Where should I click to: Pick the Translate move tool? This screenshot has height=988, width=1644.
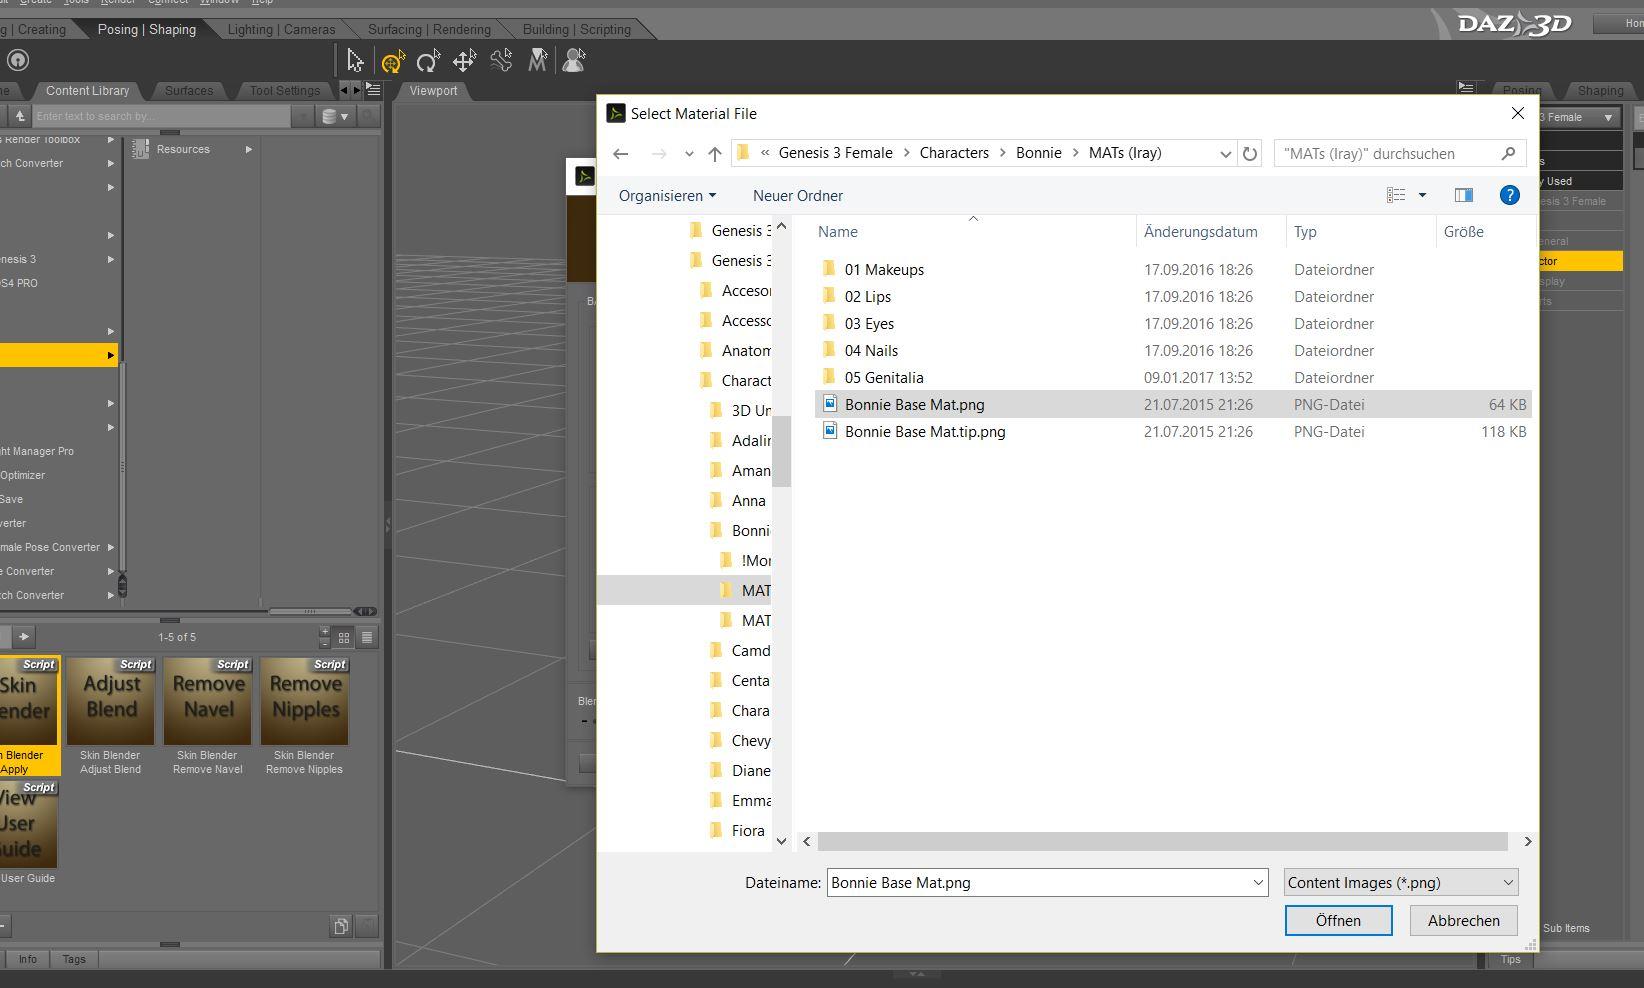click(464, 61)
